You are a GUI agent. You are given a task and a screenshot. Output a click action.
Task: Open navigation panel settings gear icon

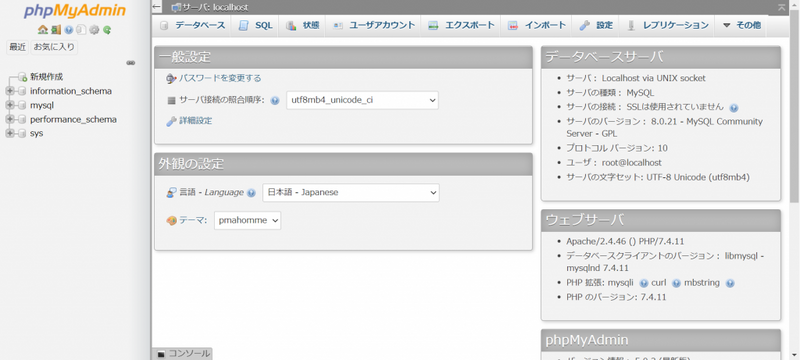click(x=94, y=30)
